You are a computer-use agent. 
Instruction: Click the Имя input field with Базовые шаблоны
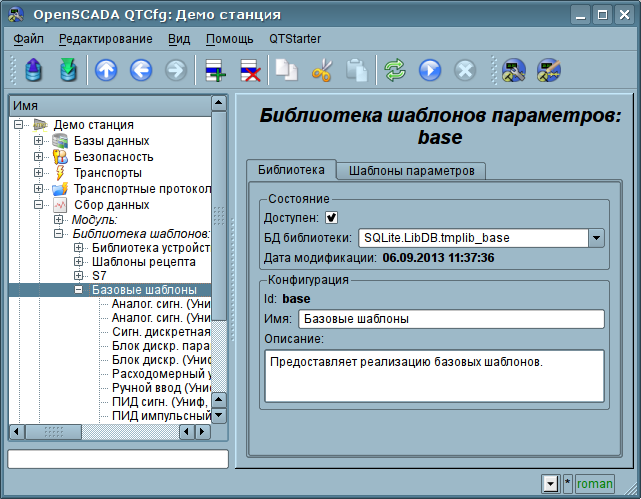coord(451,319)
